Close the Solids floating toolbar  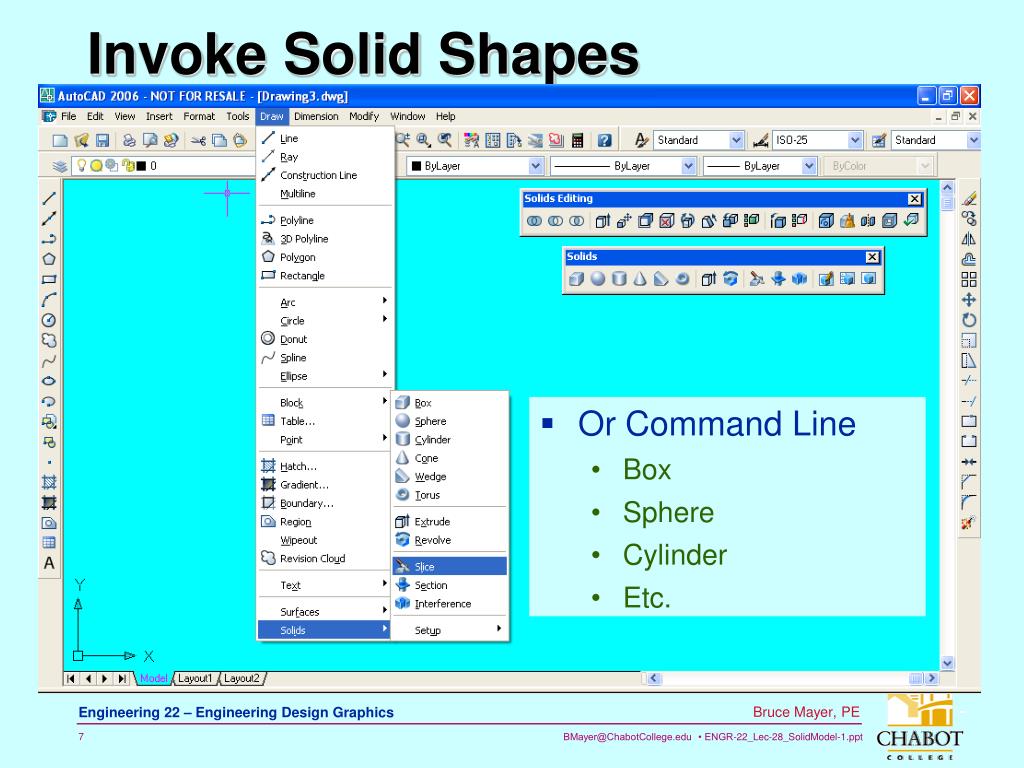click(872, 257)
